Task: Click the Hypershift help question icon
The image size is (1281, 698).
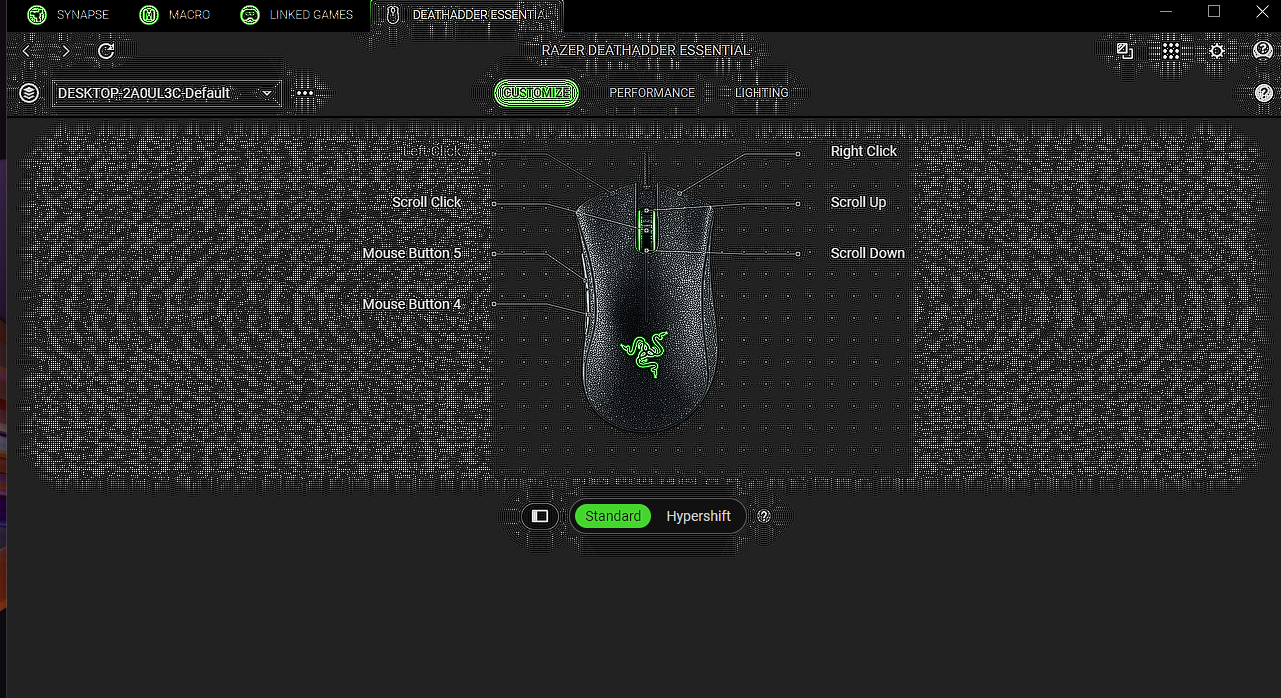Action: (764, 516)
